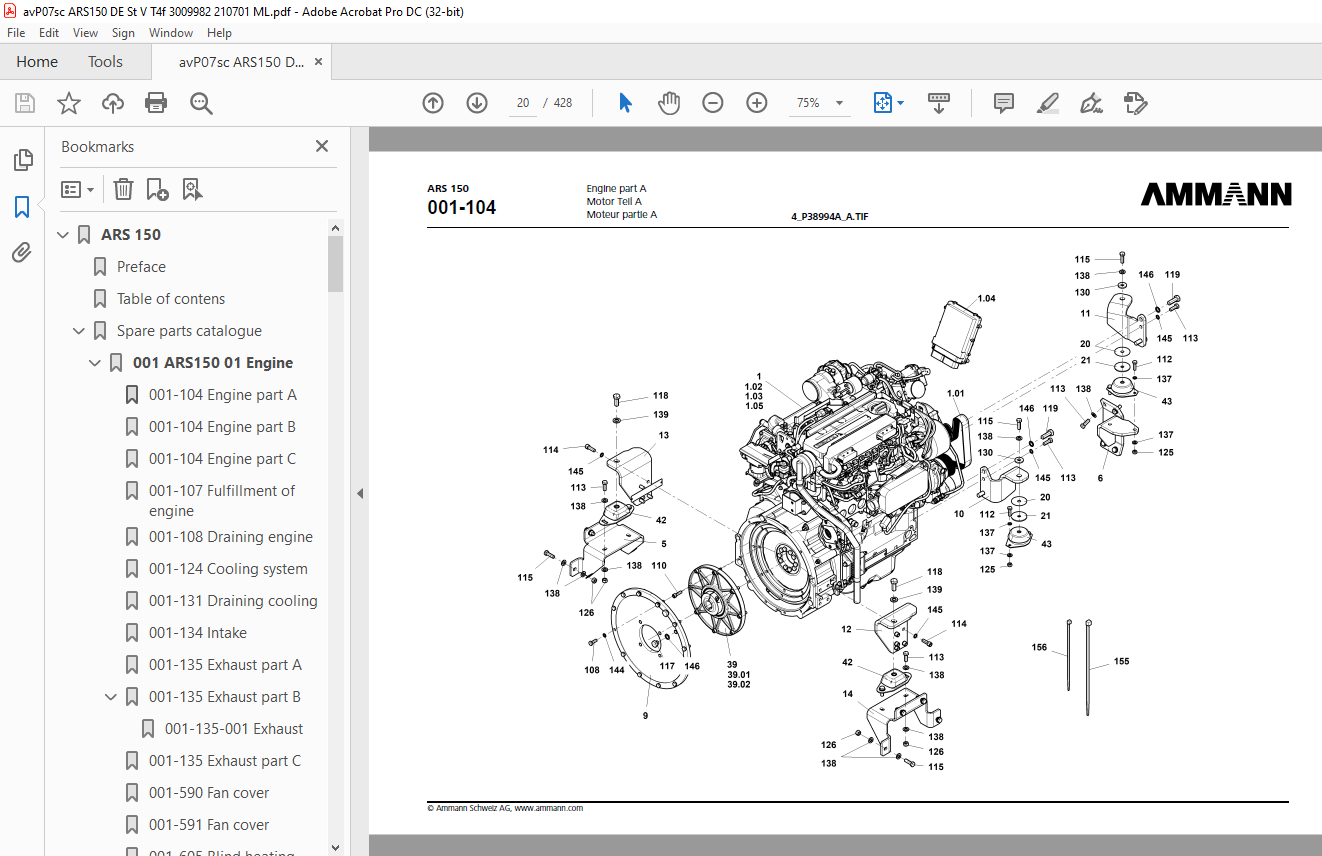Open 001-104 Engine part B bookmark
This screenshot has width=1322, height=856.
pos(222,427)
